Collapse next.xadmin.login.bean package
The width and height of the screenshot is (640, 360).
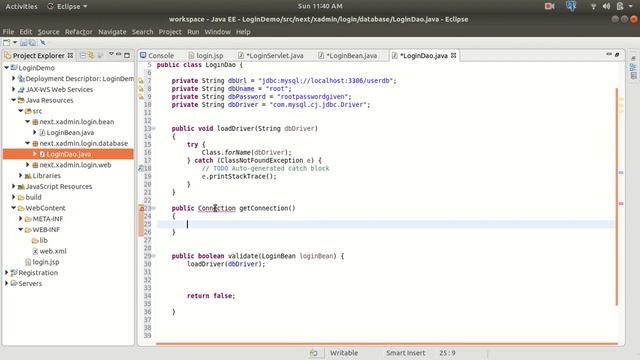[x=27, y=122]
